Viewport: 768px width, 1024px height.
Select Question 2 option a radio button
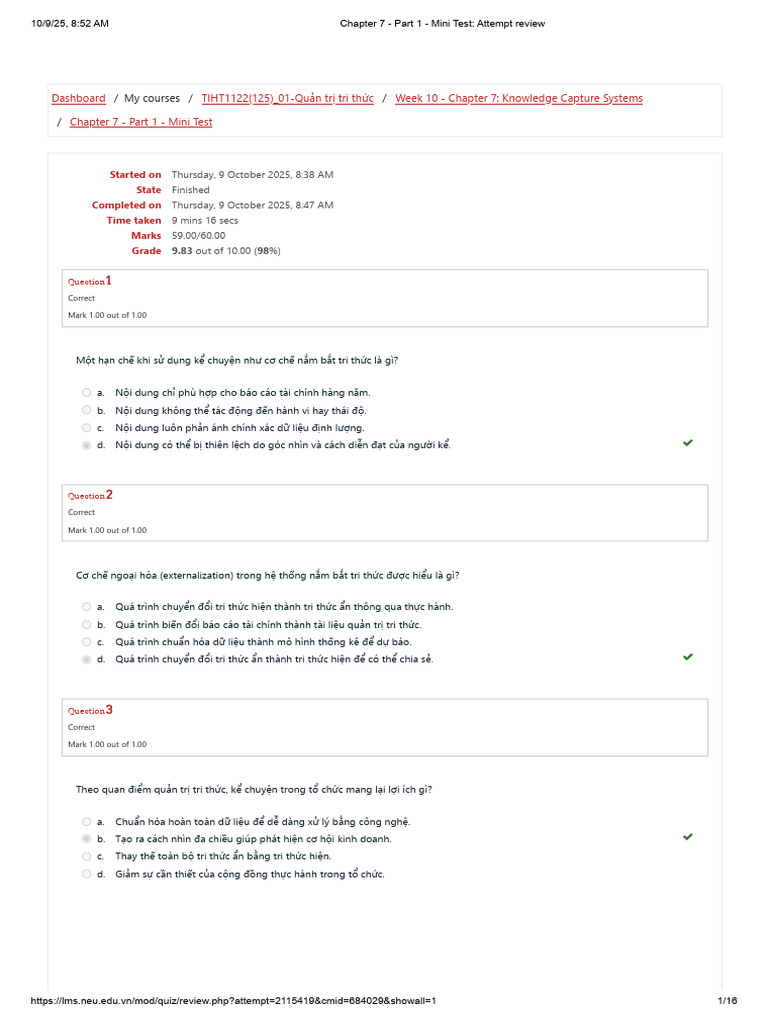[x=86, y=607]
